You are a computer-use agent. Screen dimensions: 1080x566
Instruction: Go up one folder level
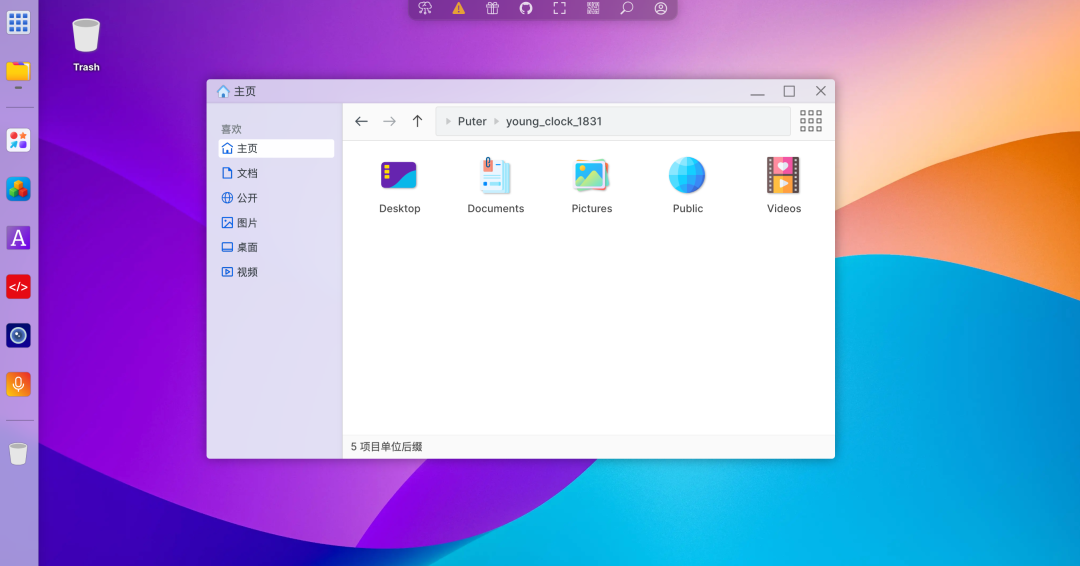pos(417,121)
